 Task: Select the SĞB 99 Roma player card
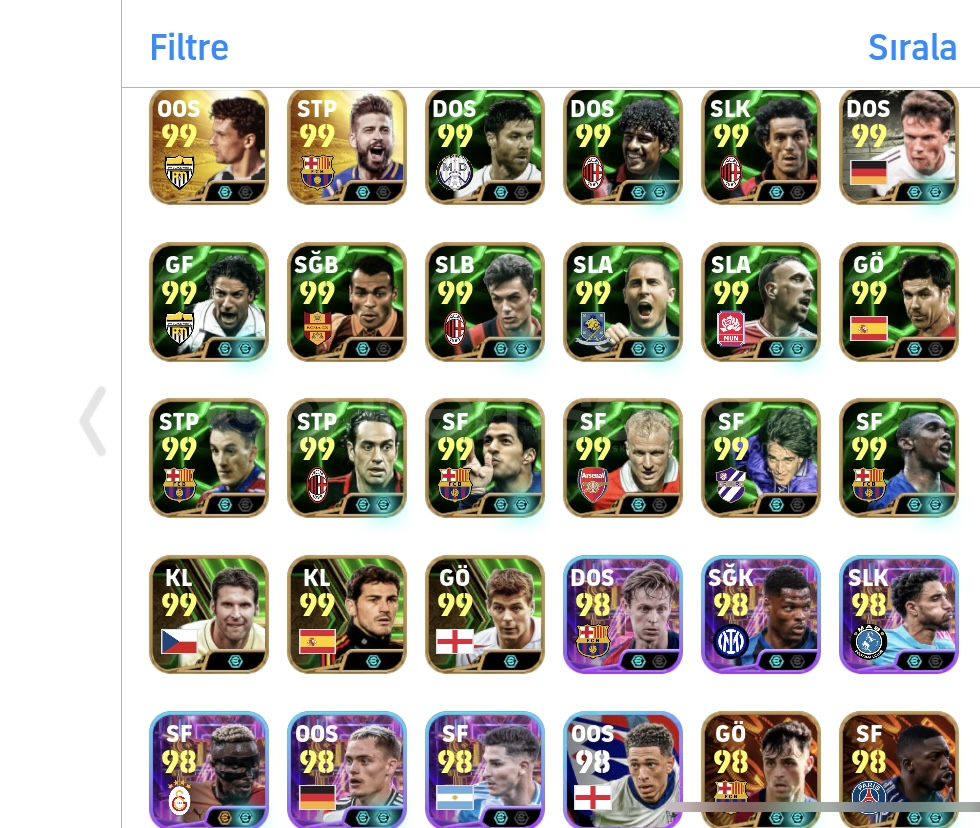point(347,302)
